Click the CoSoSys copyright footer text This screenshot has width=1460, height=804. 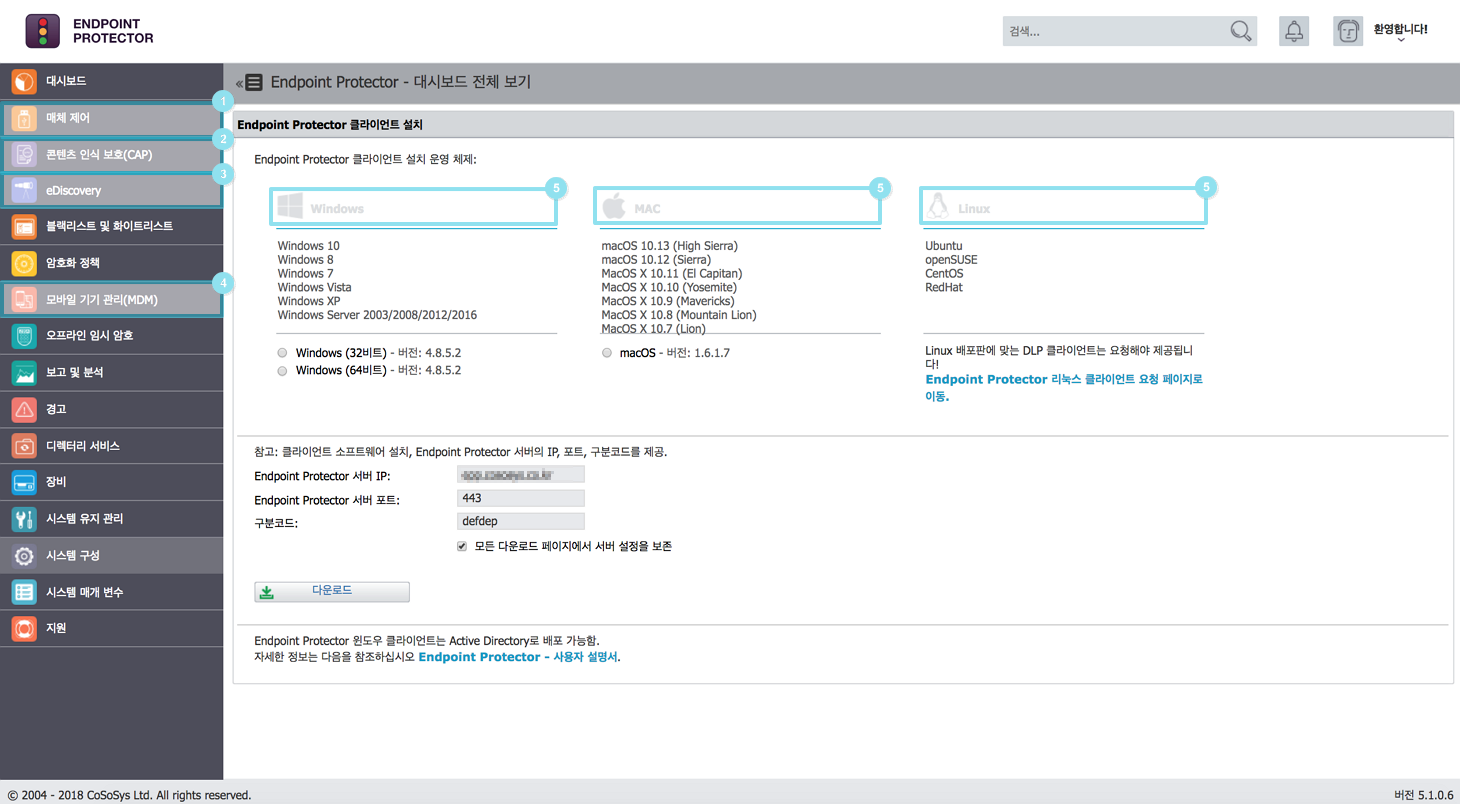tap(129, 795)
